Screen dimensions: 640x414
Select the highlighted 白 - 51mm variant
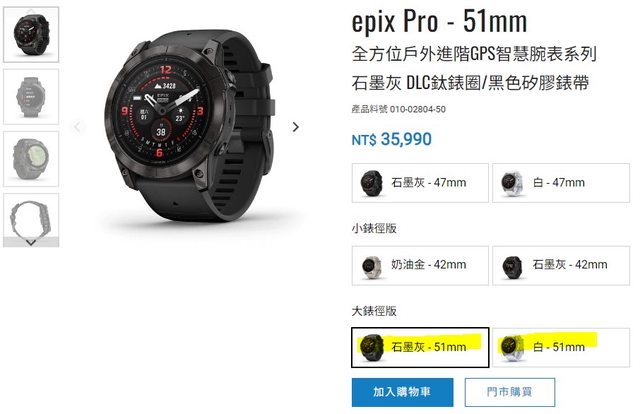pyautogui.click(x=561, y=347)
